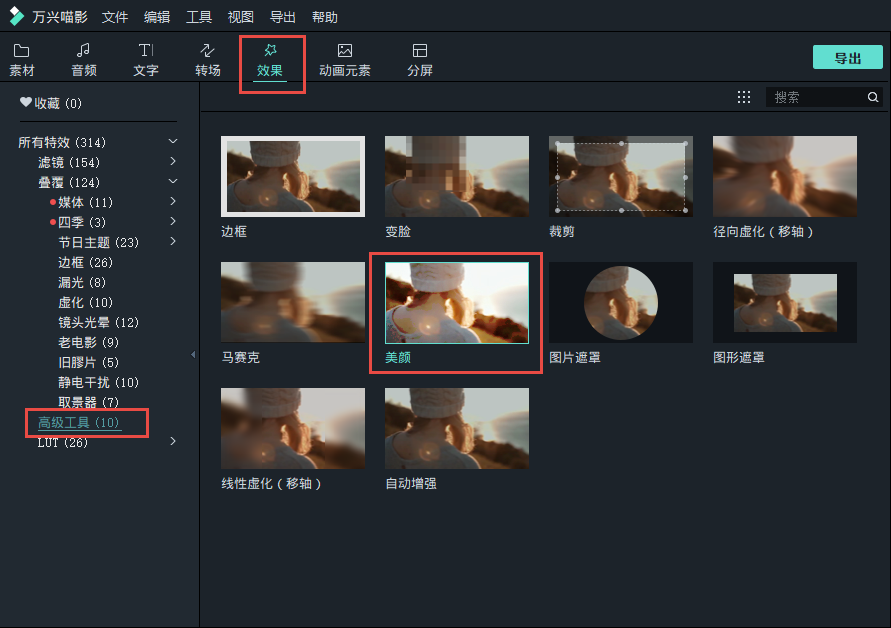The image size is (891, 628).
Task: Switch to the 效果 tab
Action: 272,57
